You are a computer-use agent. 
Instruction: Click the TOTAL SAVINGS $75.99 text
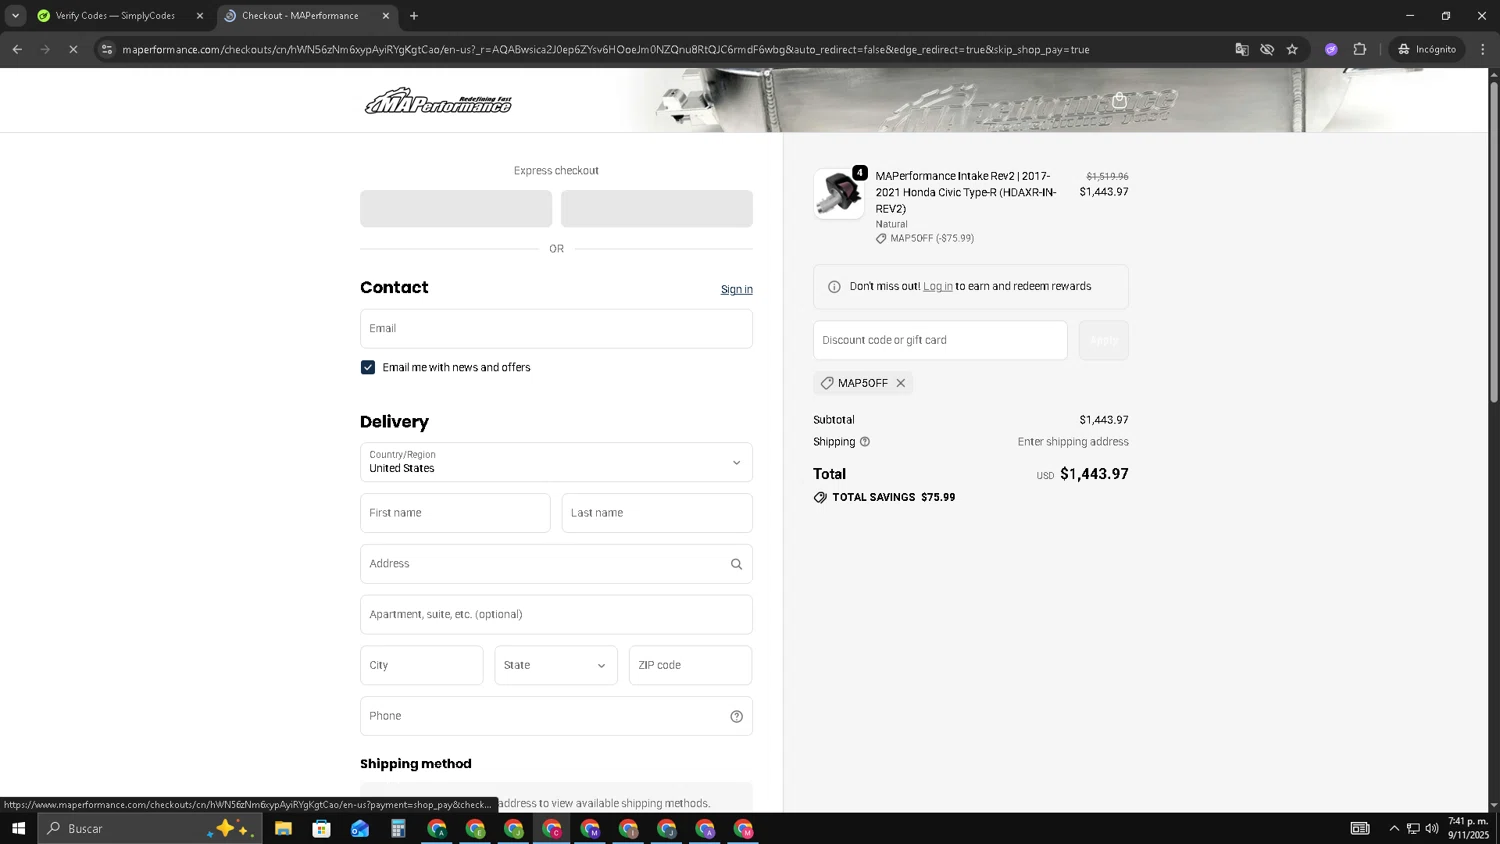pos(894,497)
